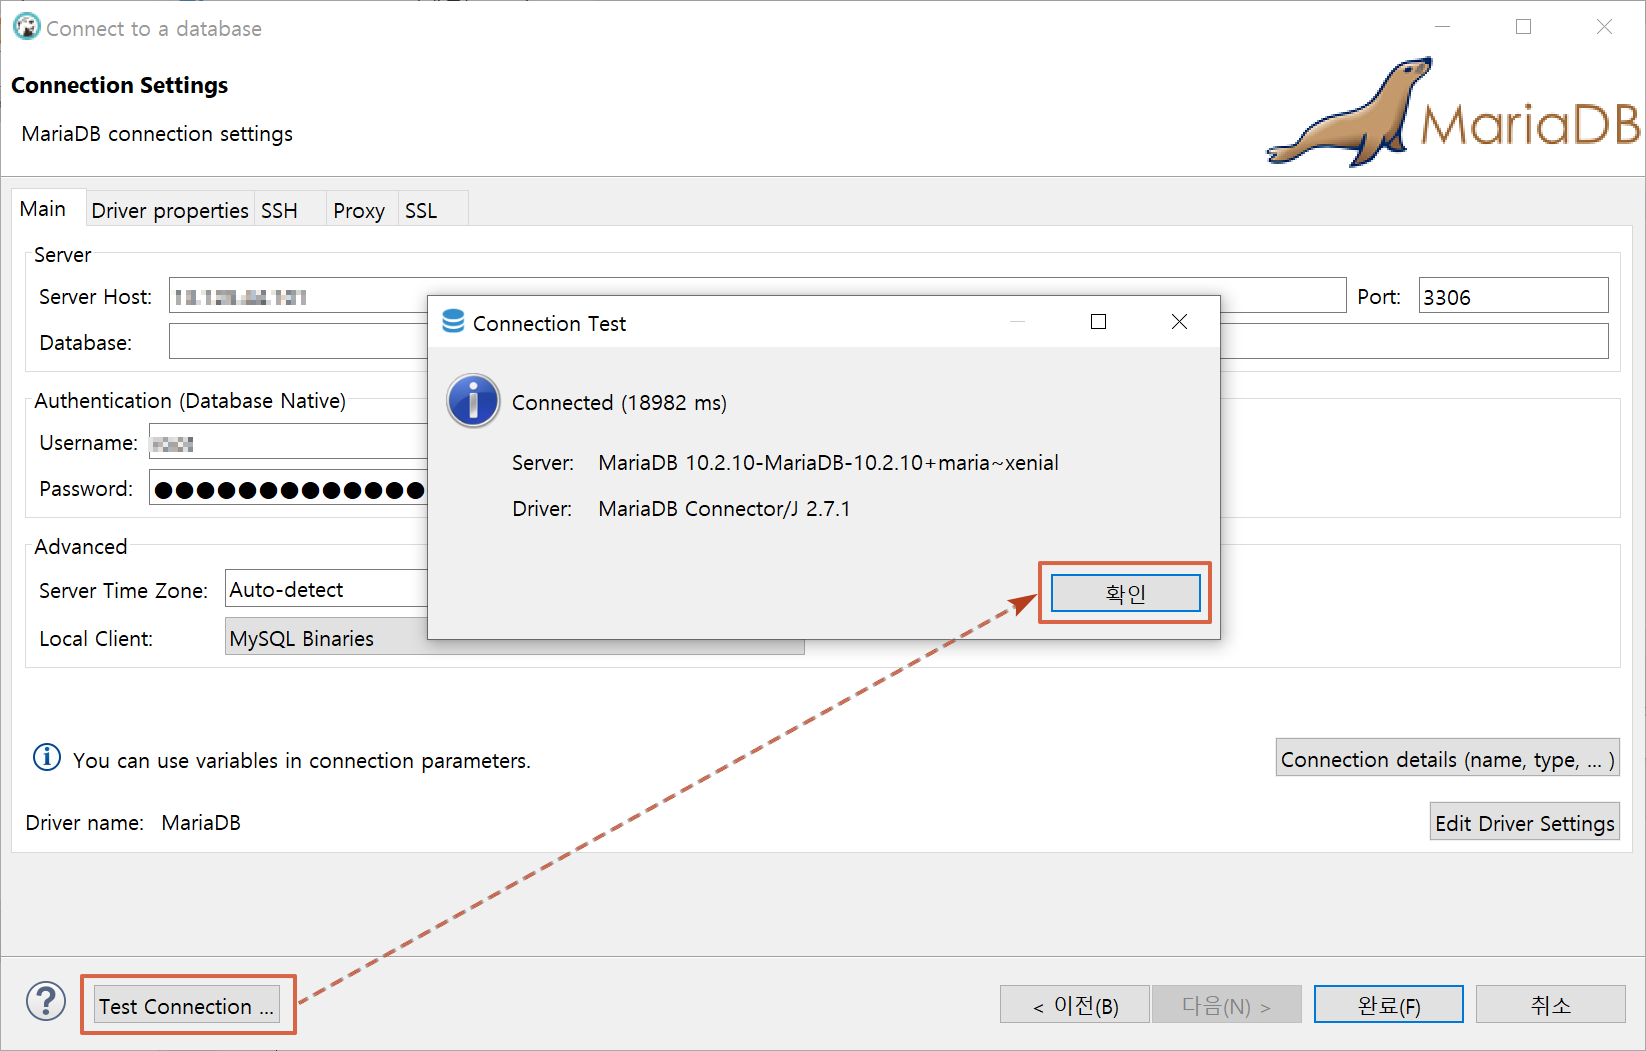Click the Username input field
Viewport: 1646px width, 1051px height.
point(288,442)
